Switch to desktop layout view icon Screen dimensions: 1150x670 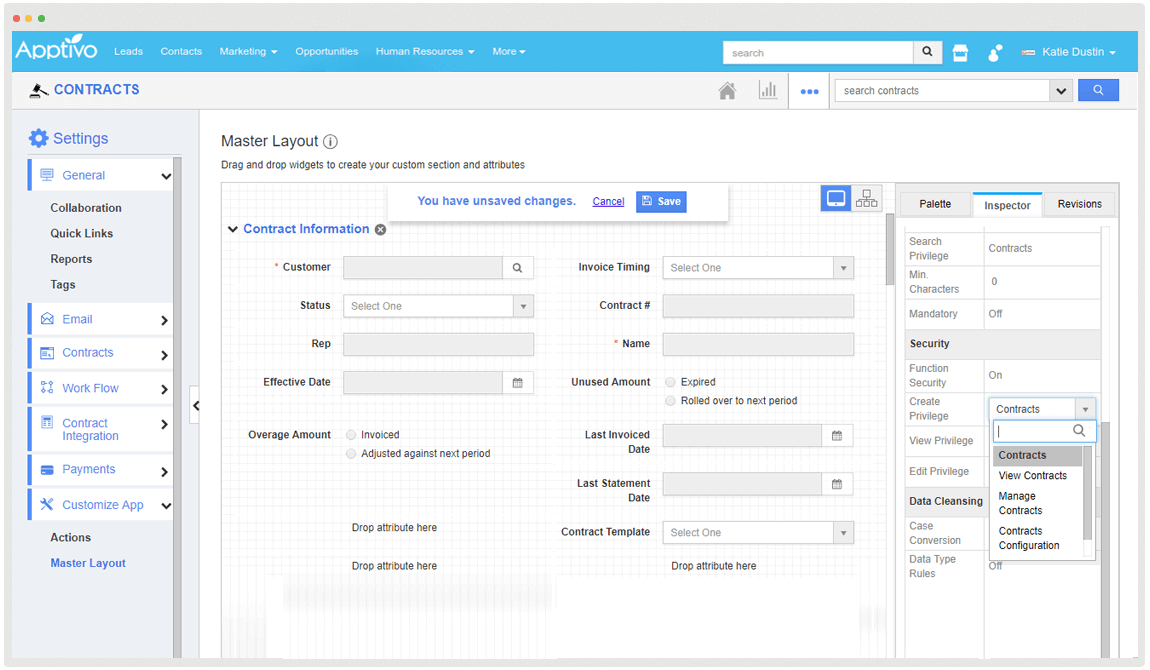tap(836, 199)
